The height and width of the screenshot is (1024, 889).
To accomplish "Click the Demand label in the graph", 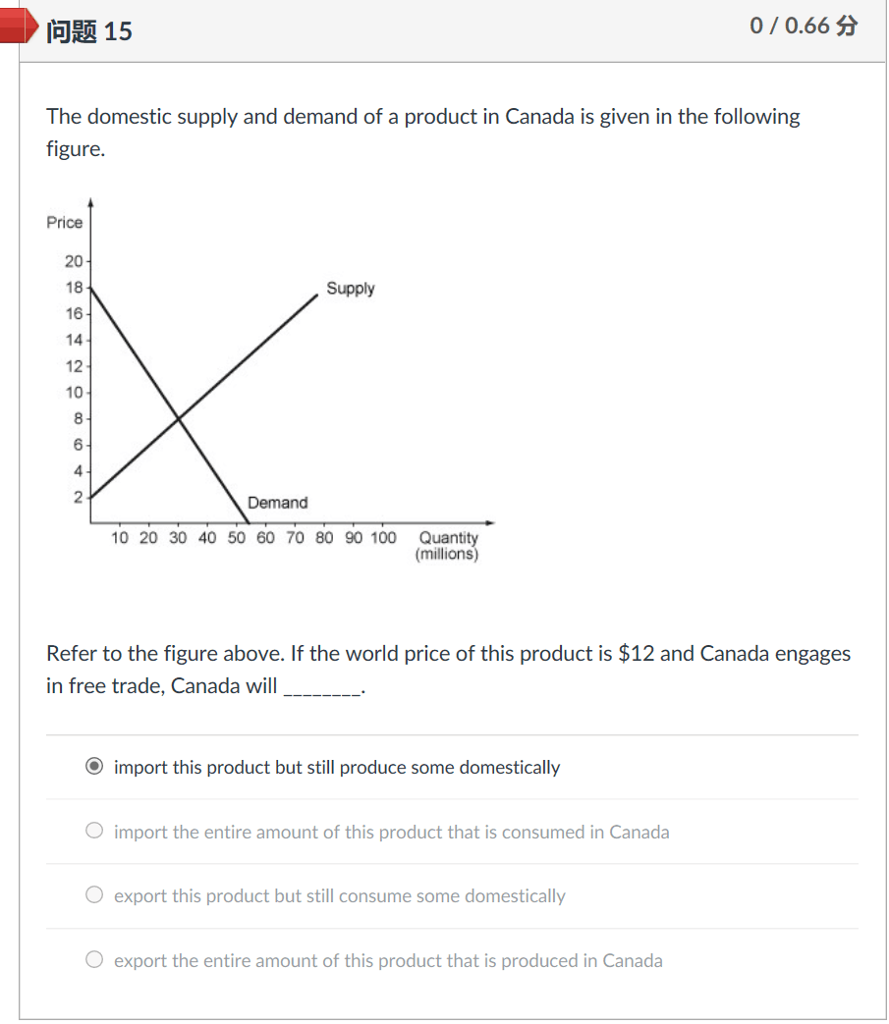I will [277, 503].
